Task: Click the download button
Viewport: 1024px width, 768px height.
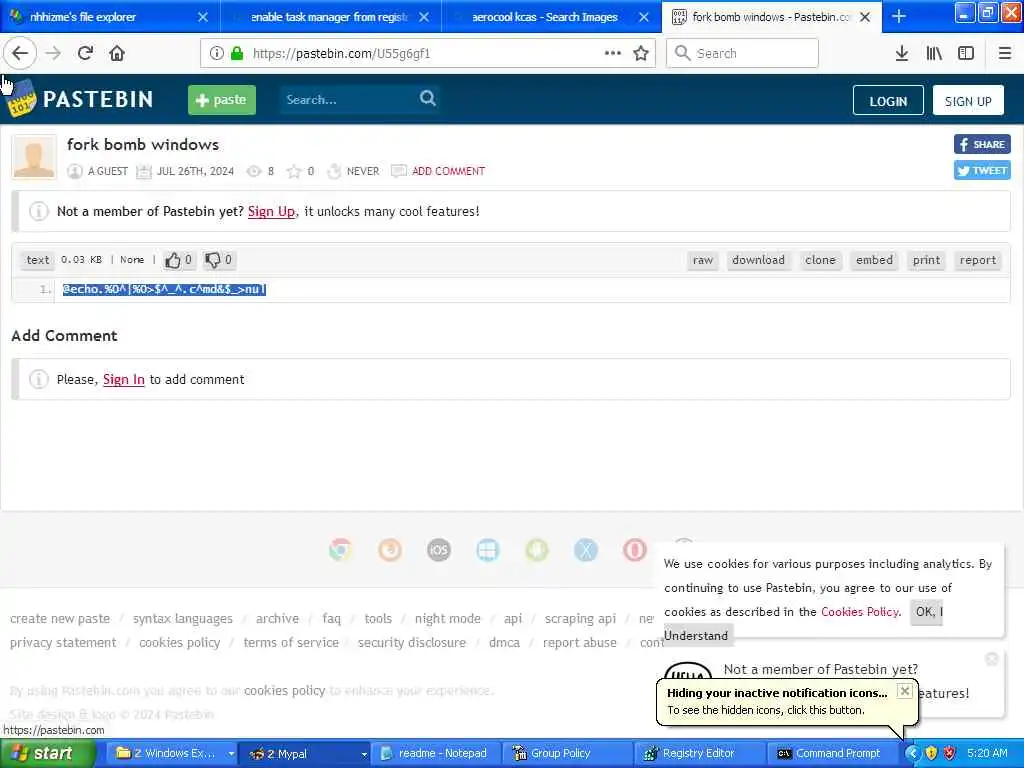Action: [x=758, y=261]
